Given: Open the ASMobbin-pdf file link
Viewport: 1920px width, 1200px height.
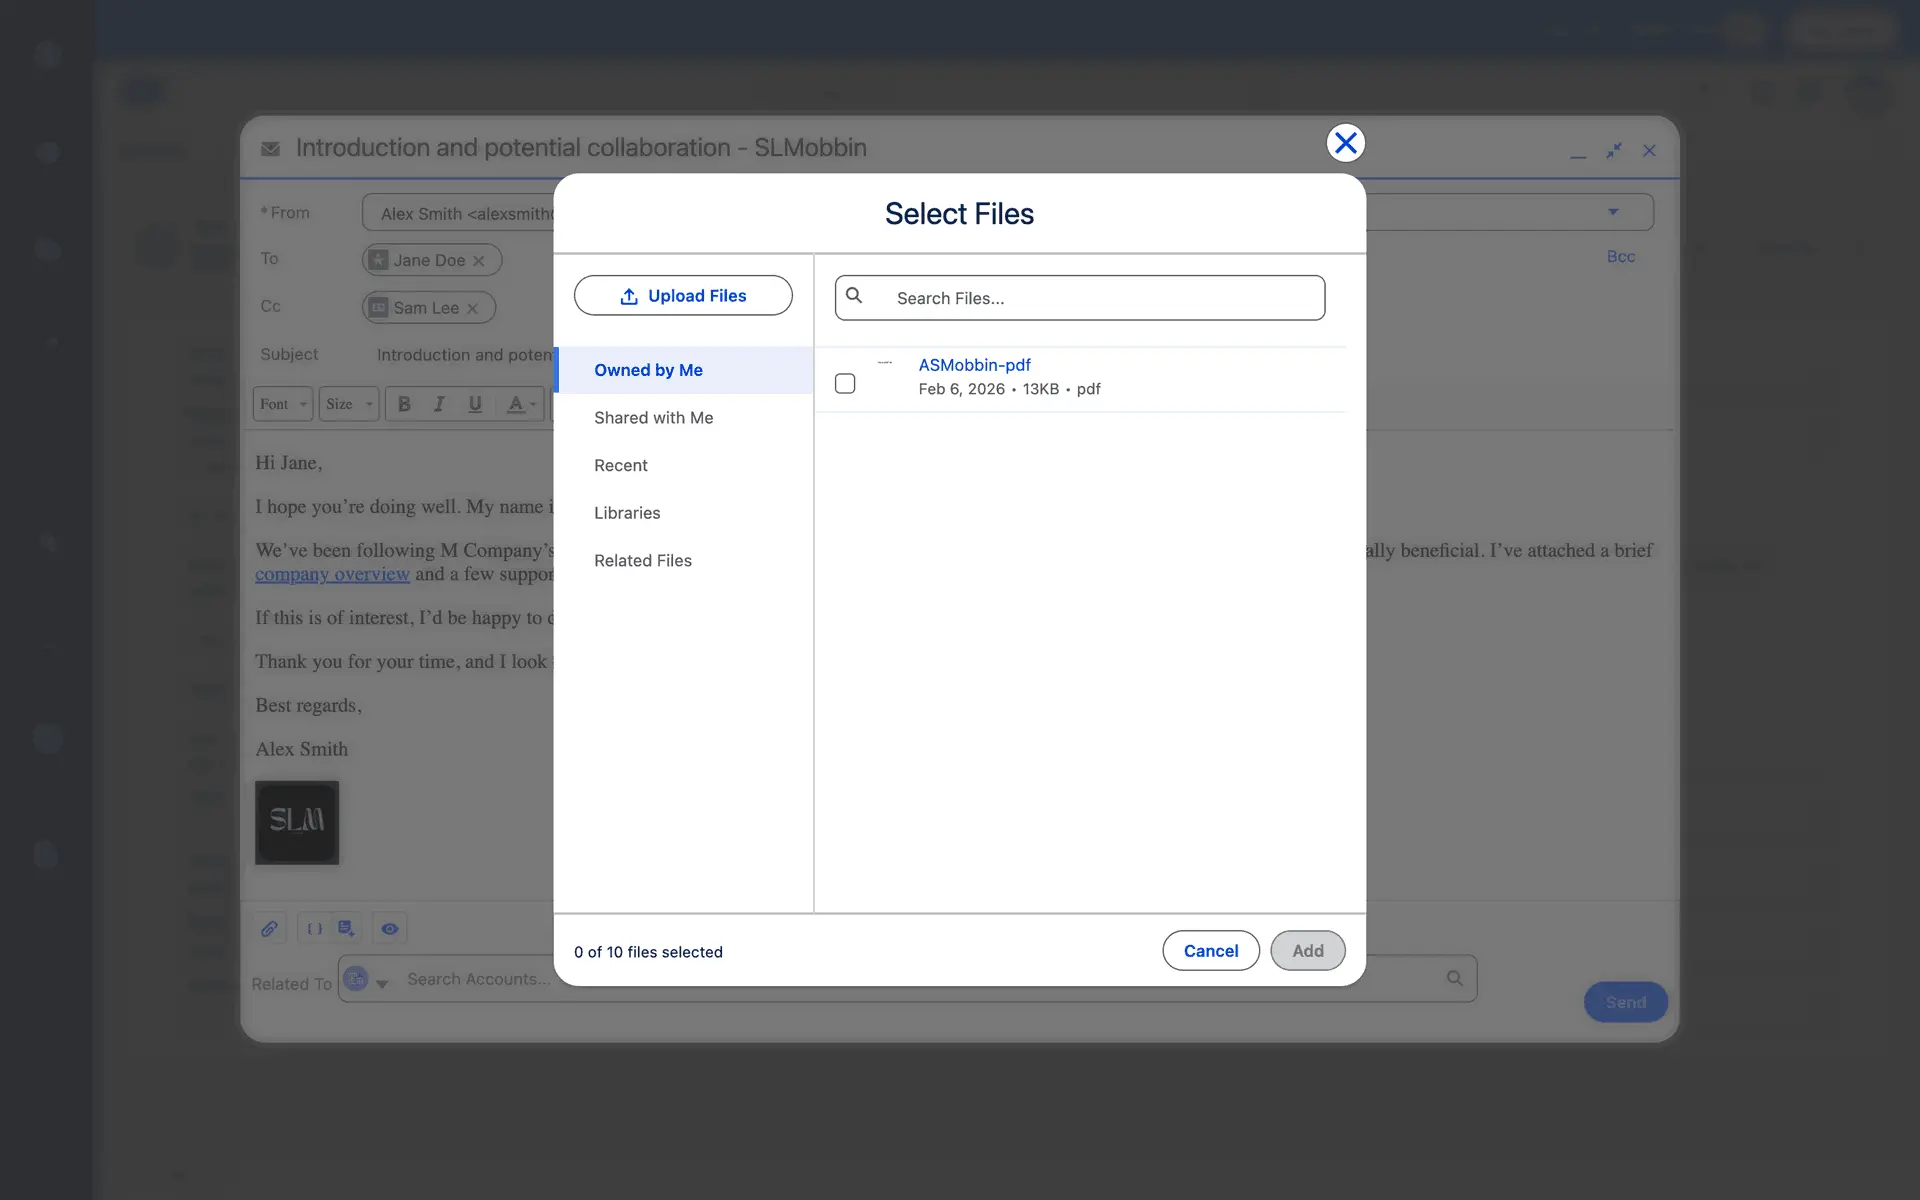Looking at the screenshot, I should (974, 365).
